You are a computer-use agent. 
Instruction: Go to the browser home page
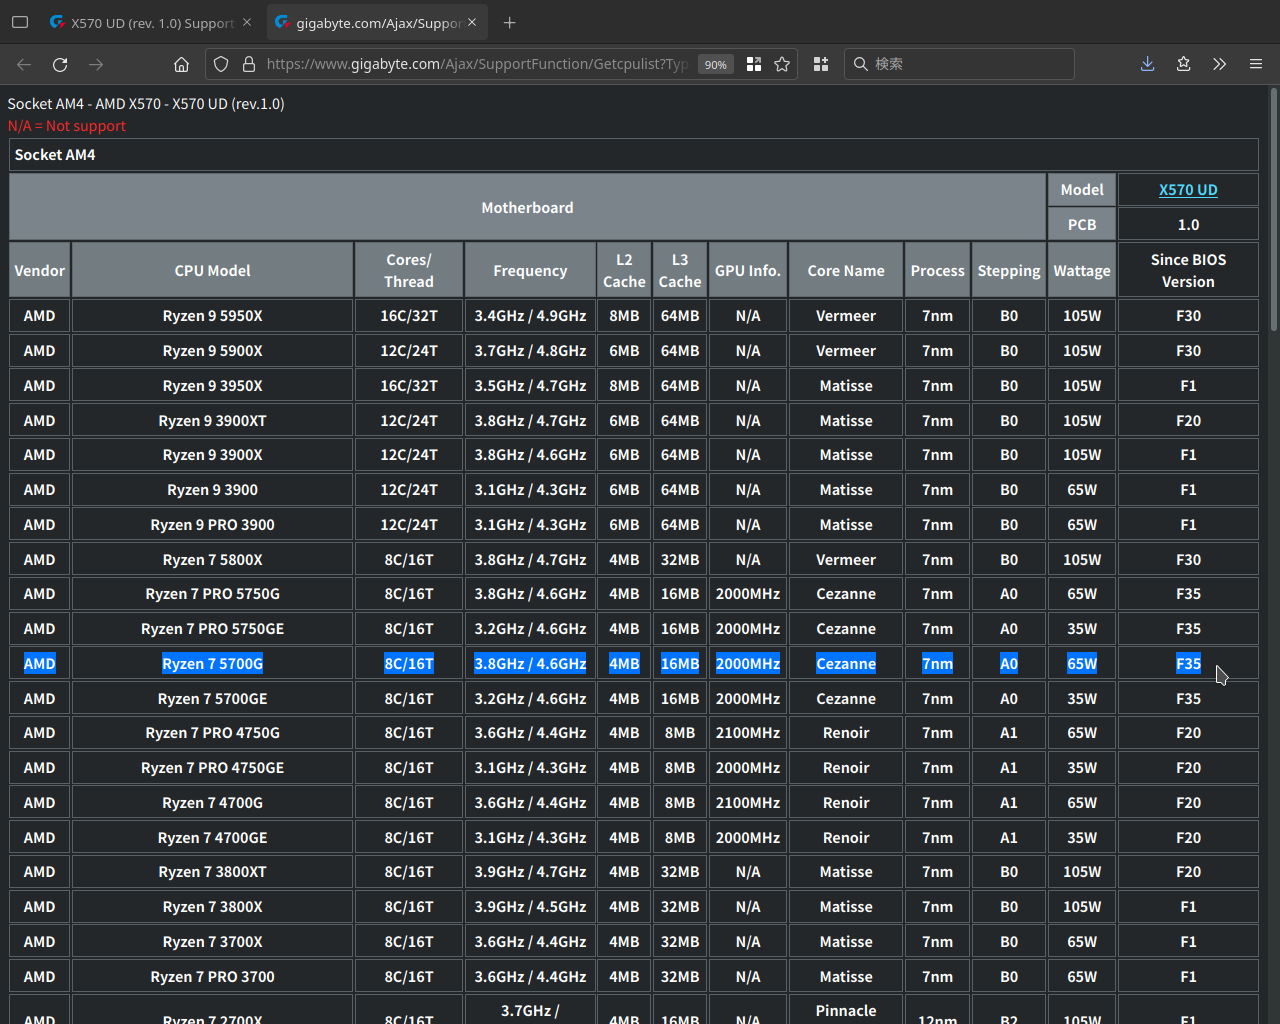(181, 64)
